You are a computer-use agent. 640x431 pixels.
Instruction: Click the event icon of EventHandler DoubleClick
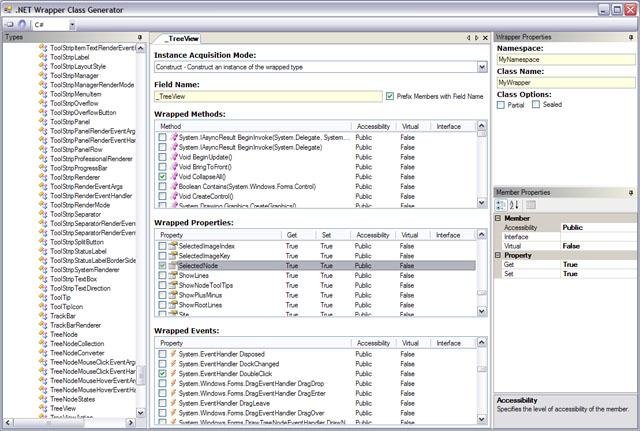pyautogui.click(x=173, y=373)
